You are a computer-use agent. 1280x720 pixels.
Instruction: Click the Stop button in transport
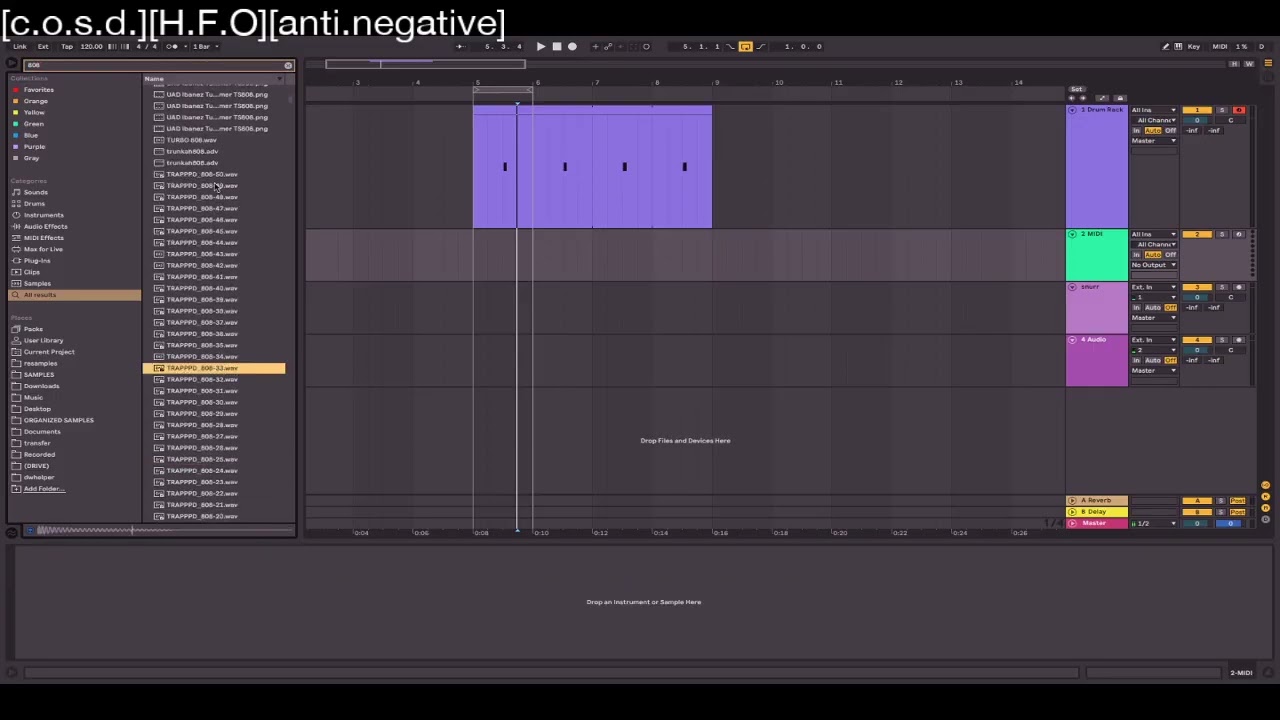(x=557, y=46)
